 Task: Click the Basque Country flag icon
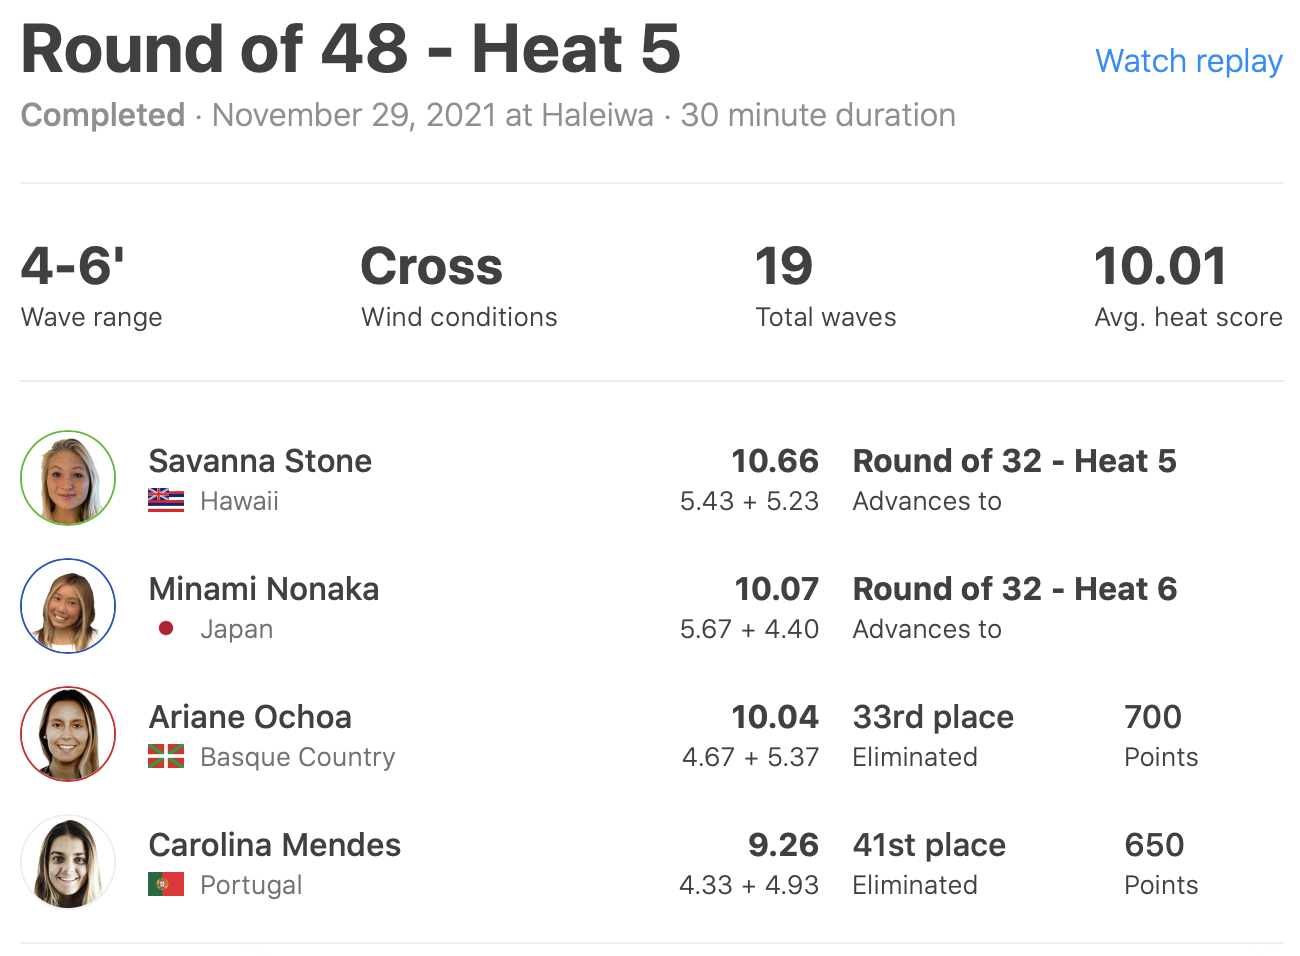166,757
